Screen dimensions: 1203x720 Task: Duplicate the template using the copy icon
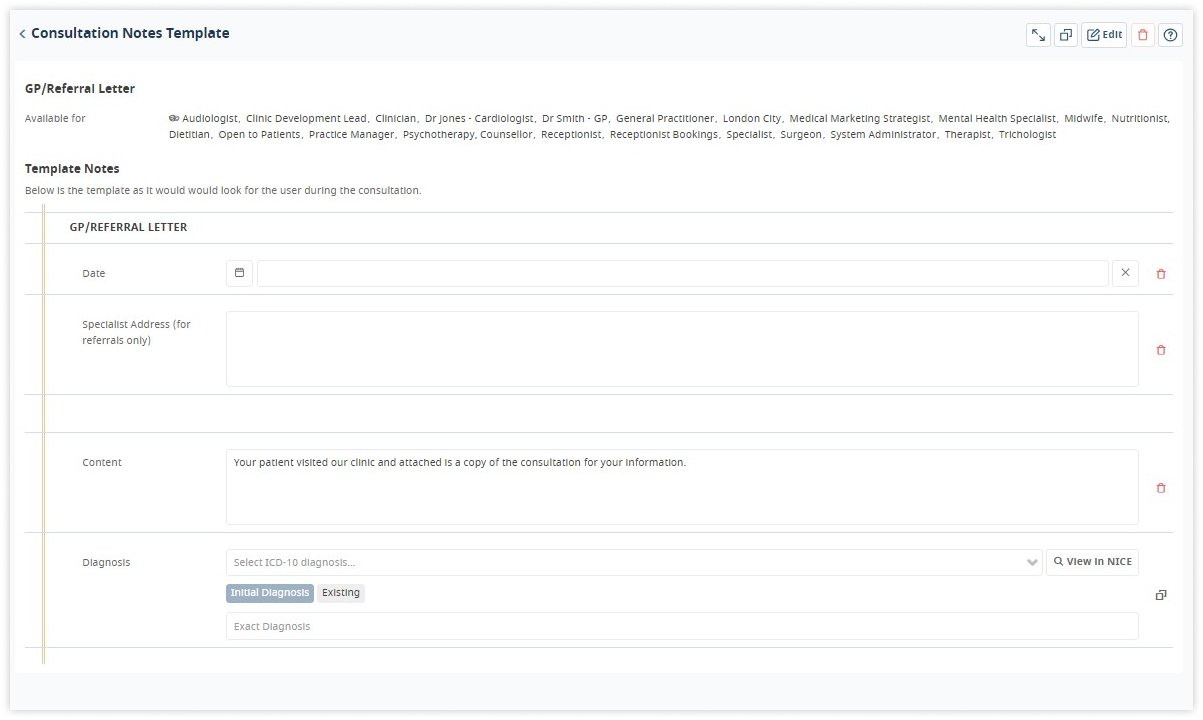click(1065, 34)
